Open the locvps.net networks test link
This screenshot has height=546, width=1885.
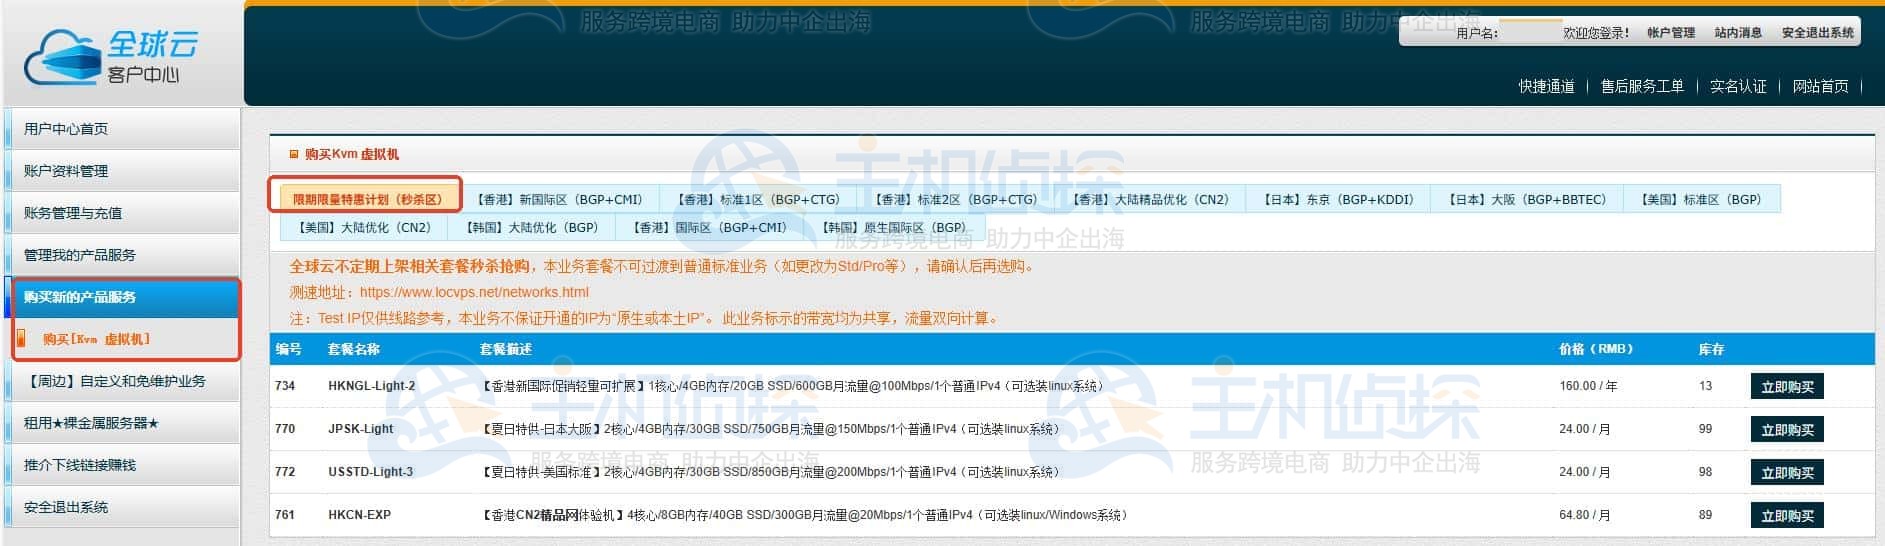474,292
